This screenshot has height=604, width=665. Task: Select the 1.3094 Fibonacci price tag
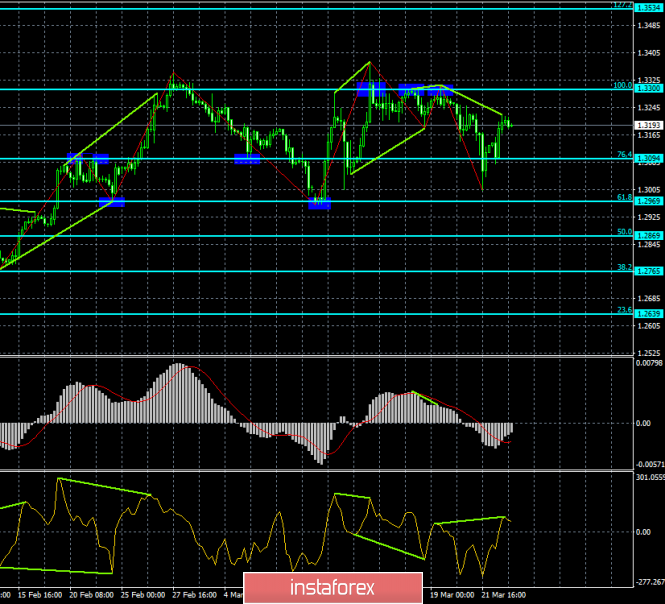[648, 158]
